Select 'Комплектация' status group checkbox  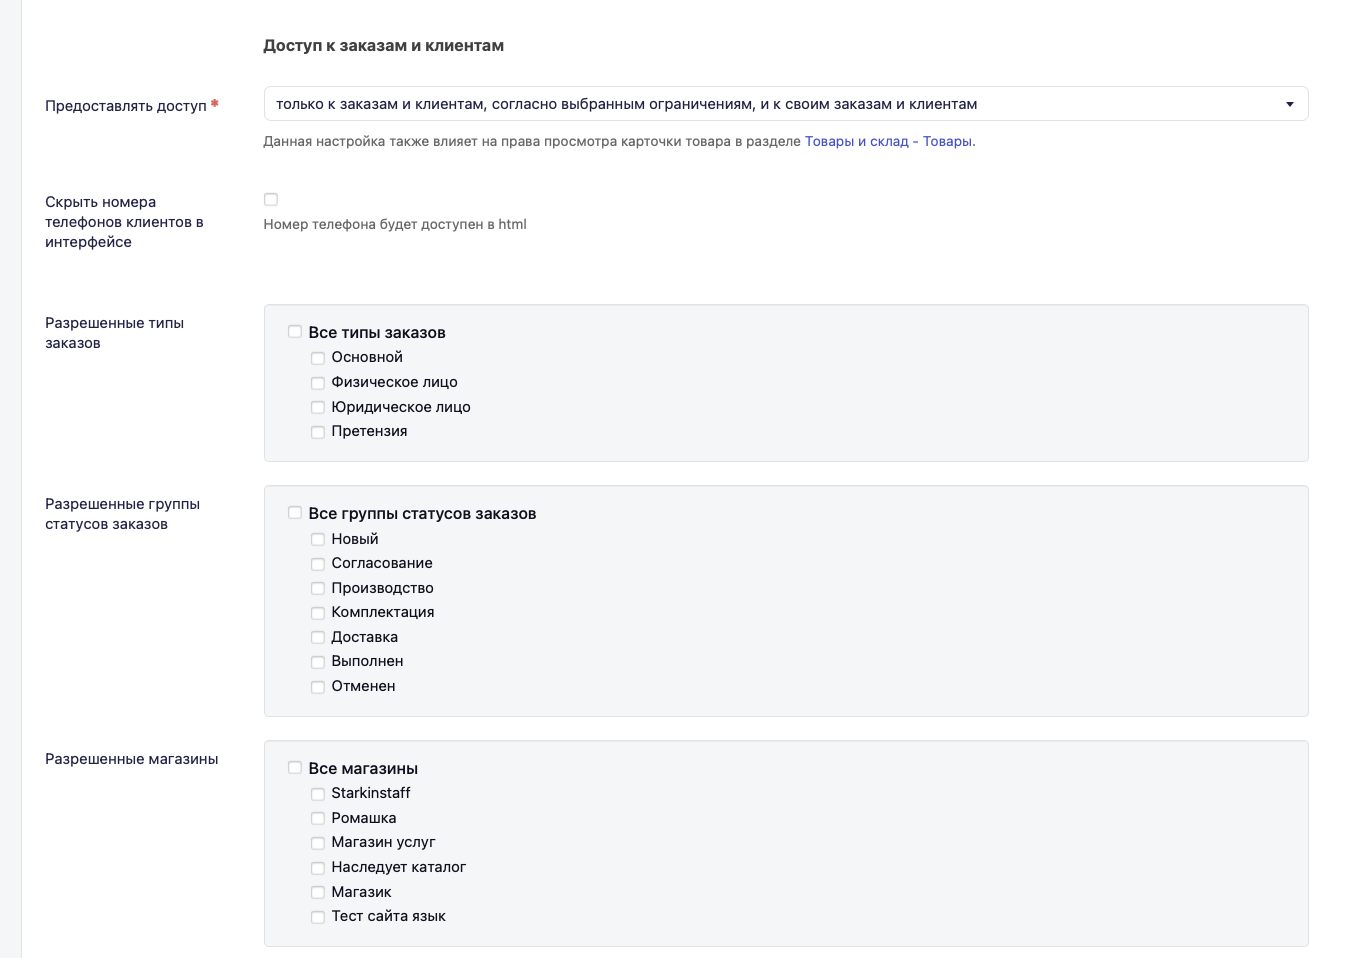(318, 613)
